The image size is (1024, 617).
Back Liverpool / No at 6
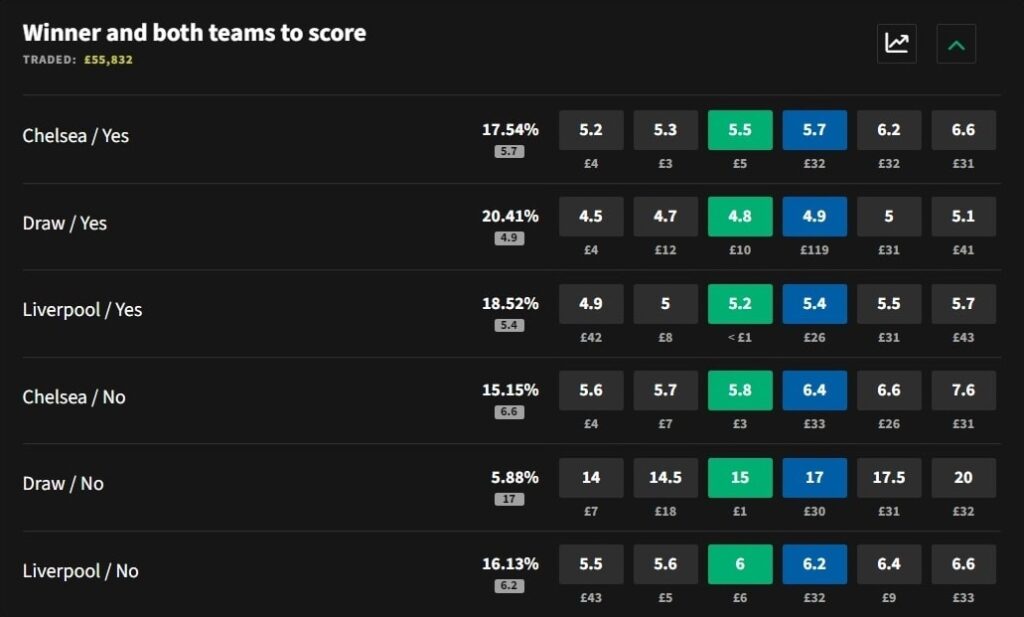740,564
